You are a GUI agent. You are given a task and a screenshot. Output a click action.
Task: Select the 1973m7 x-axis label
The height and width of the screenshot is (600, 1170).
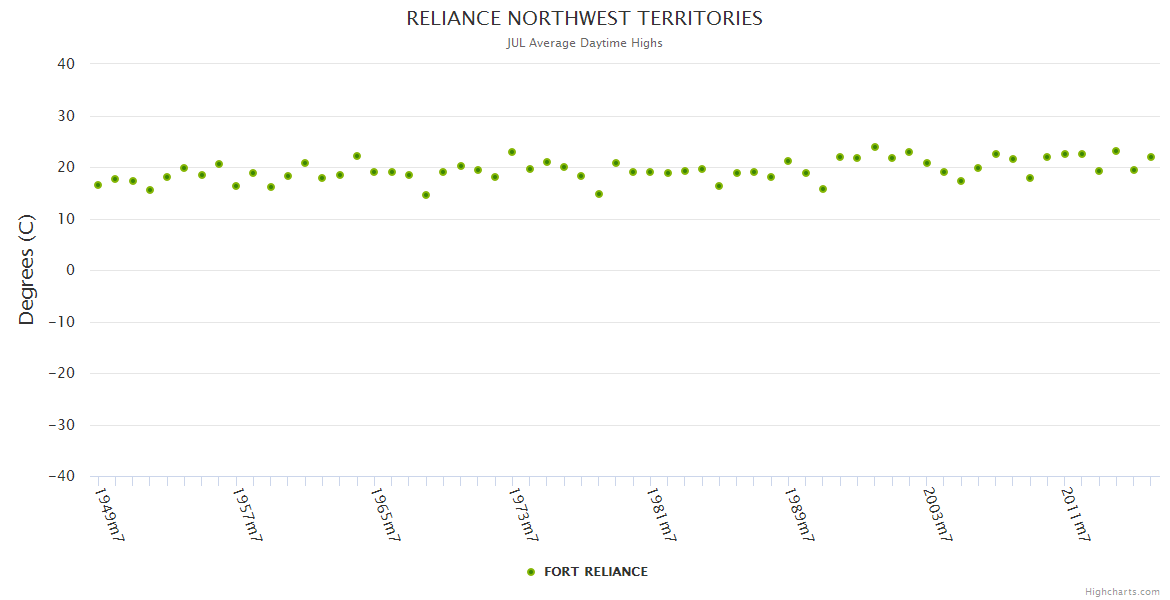click(523, 514)
